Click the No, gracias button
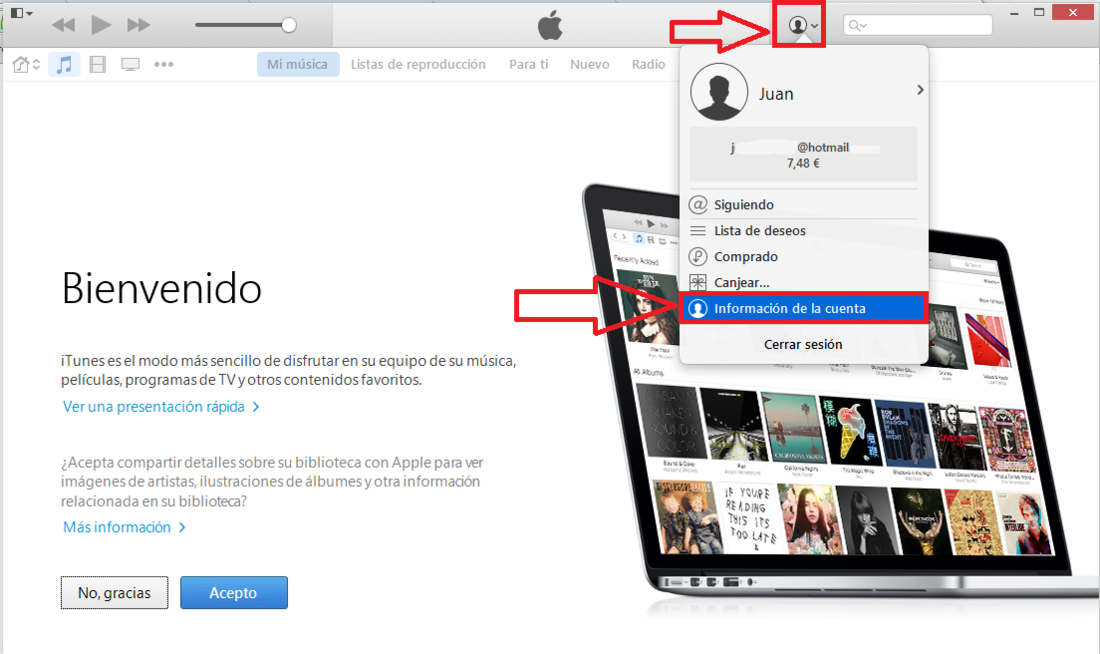The height and width of the screenshot is (654, 1100). [114, 593]
